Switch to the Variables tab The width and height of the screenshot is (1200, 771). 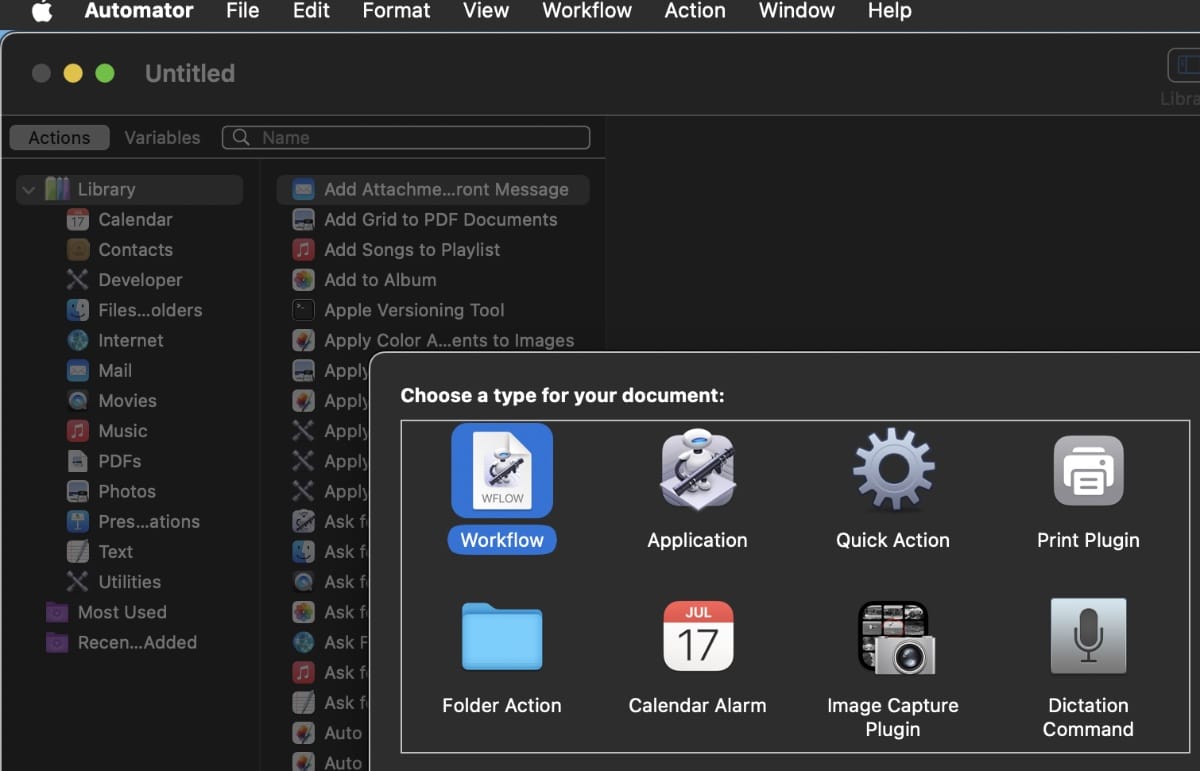coord(162,138)
